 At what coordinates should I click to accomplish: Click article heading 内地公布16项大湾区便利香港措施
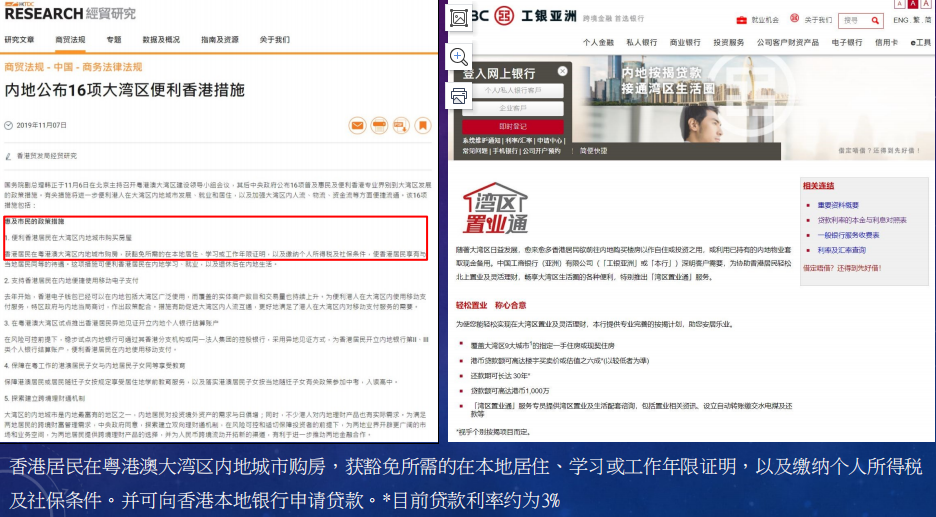125,90
